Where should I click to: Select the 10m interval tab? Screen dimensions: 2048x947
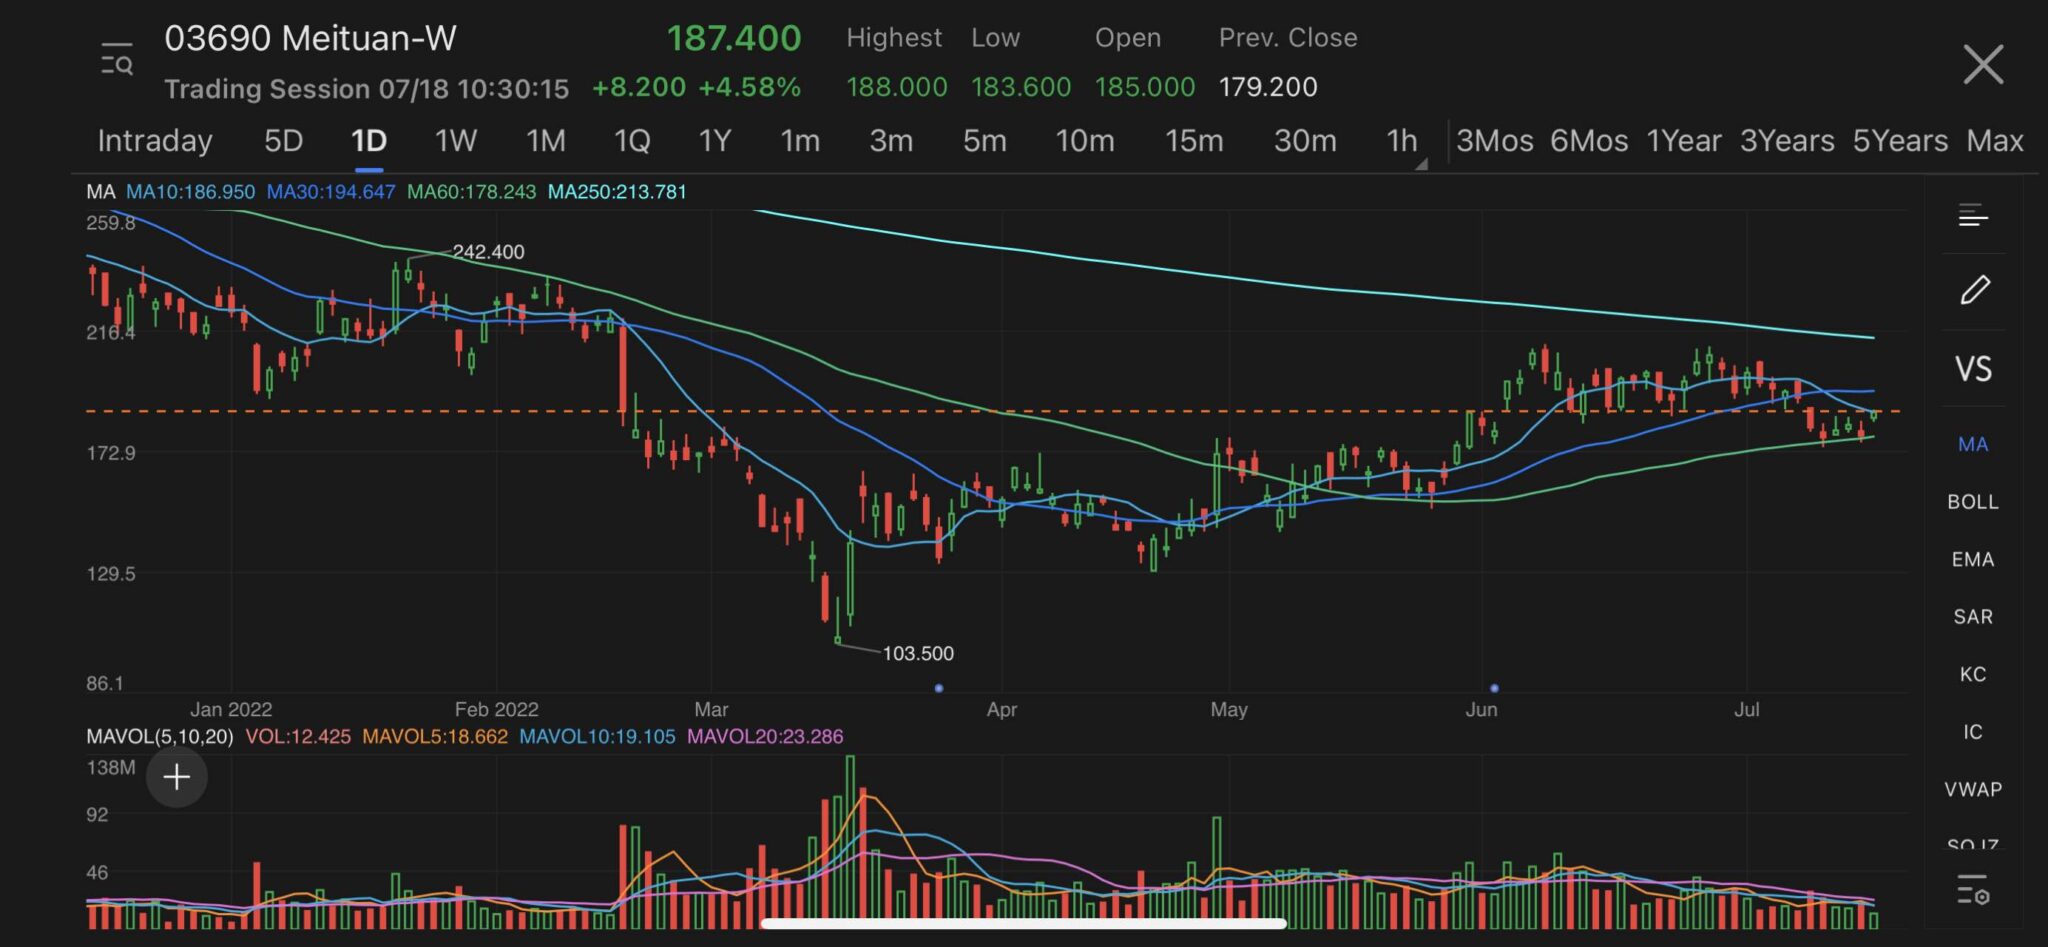[1085, 140]
